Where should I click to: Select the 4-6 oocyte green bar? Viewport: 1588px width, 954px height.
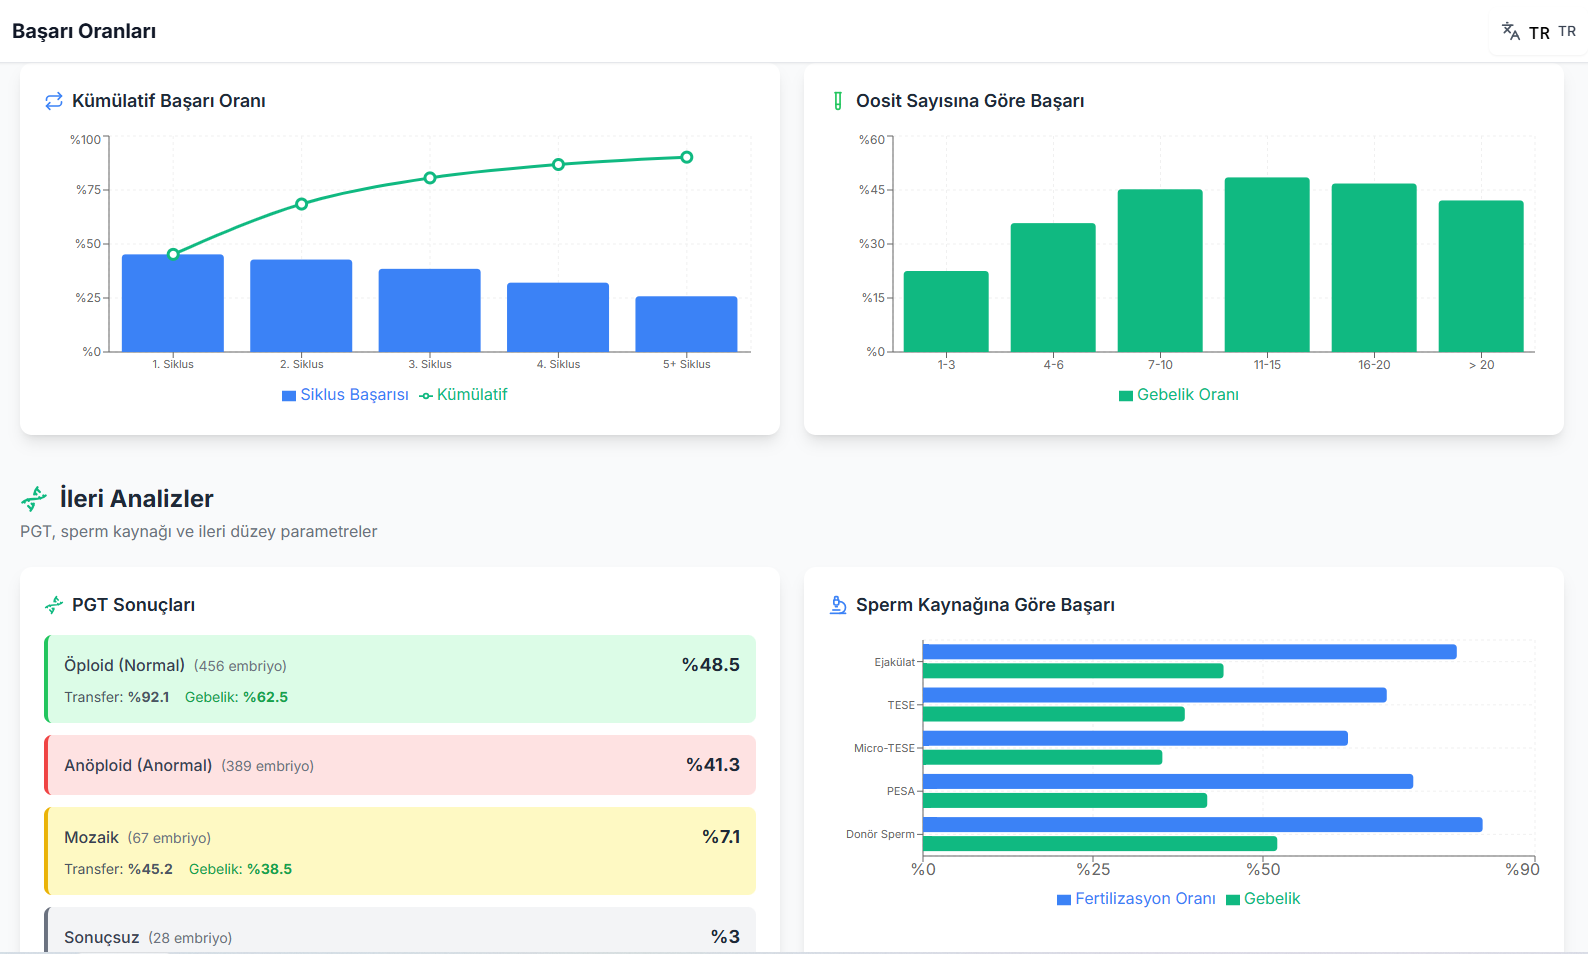[1053, 287]
